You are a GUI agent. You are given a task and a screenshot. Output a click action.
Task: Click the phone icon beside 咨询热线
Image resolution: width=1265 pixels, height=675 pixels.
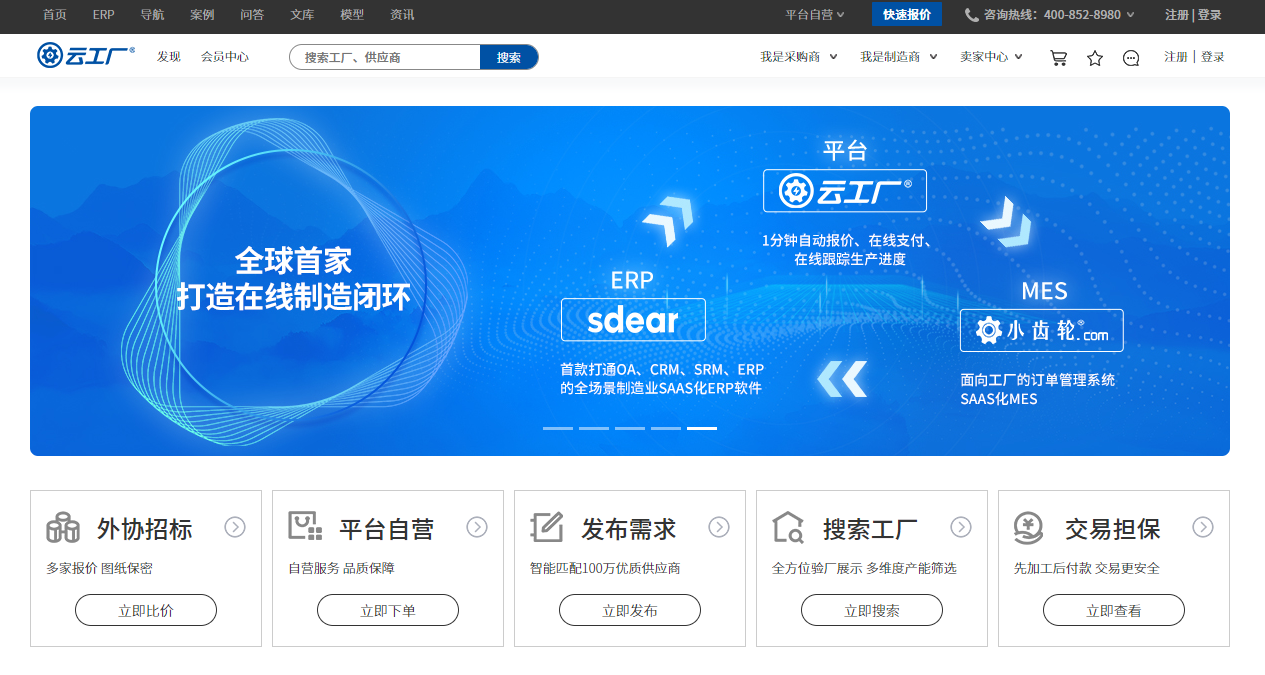click(x=971, y=15)
